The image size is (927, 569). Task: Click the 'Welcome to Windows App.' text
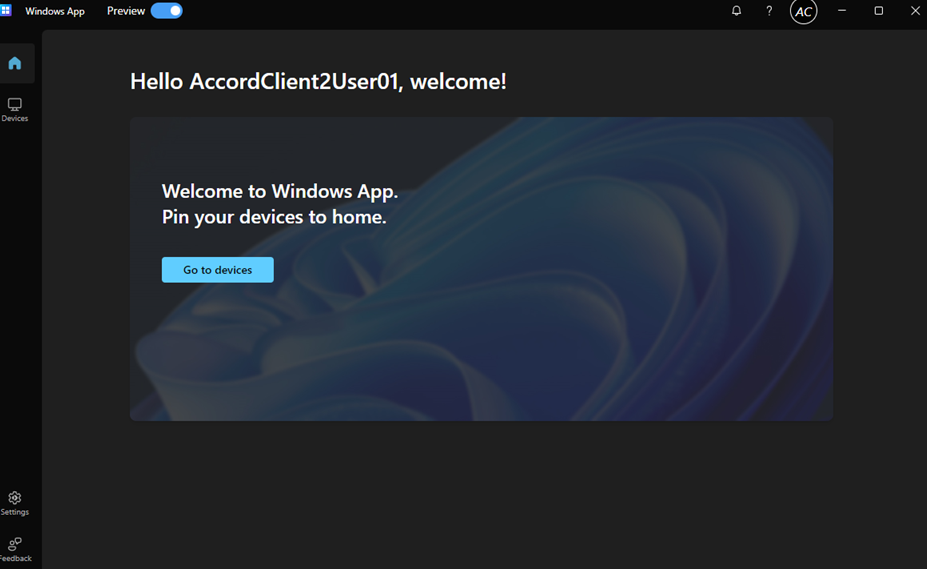click(x=280, y=192)
